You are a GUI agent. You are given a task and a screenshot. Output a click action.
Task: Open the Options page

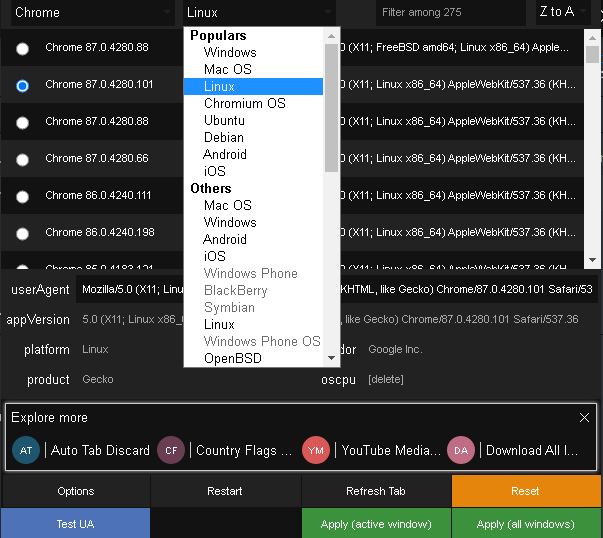[x=76, y=491]
